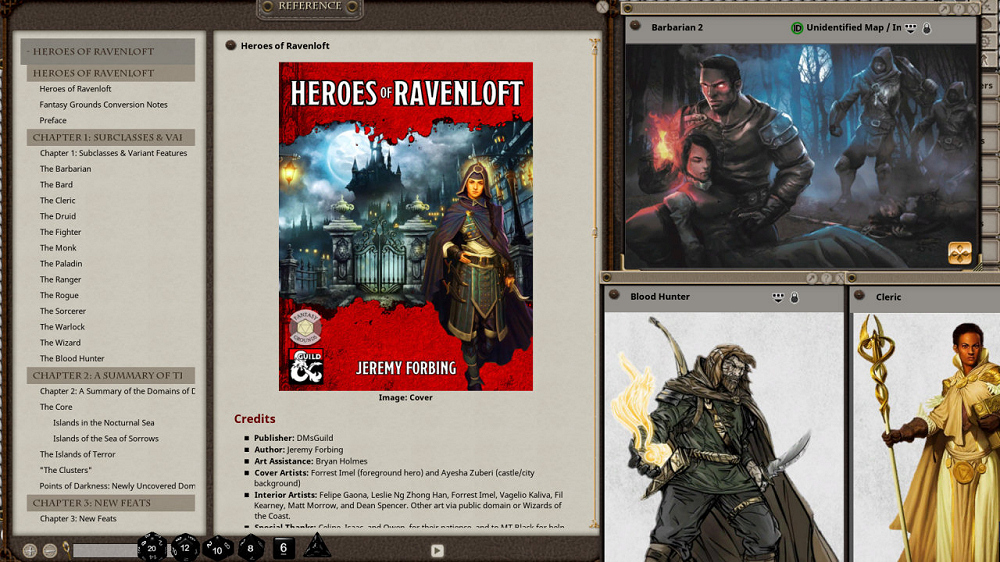This screenshot has width=1000, height=562.
Task: Click the search input field in bottom bar
Action: [x=105, y=550]
